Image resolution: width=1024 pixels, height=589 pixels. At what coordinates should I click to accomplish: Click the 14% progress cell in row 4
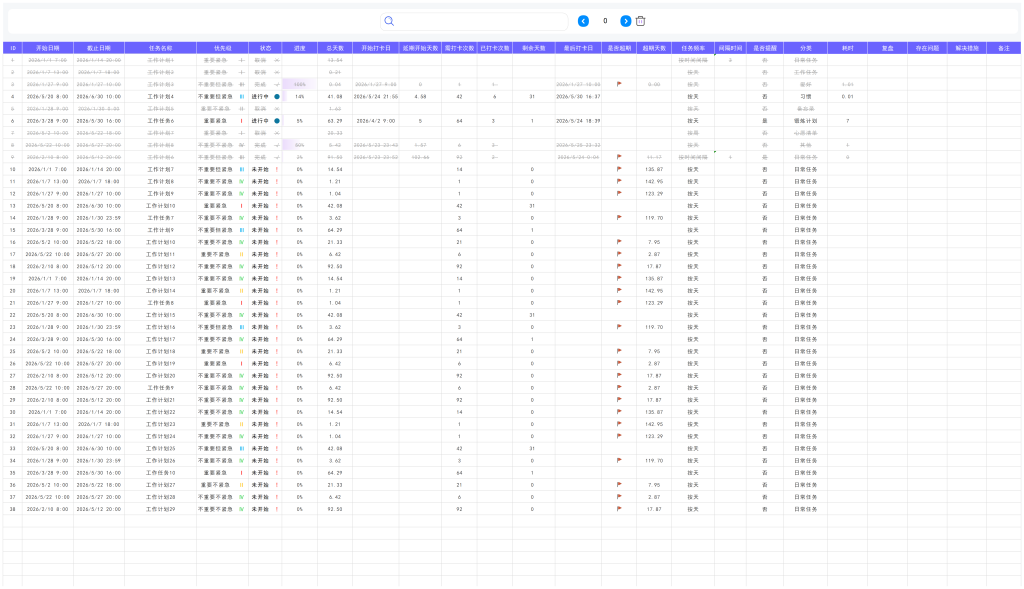click(x=300, y=97)
